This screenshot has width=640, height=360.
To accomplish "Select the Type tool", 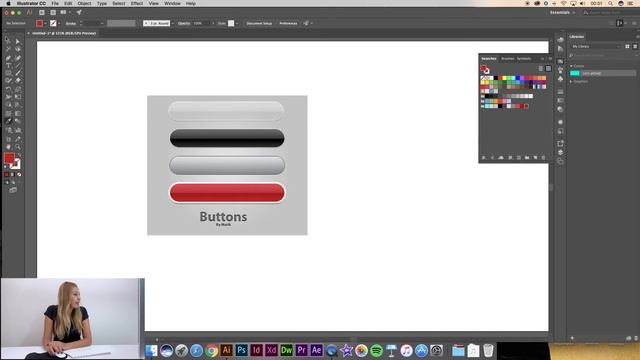I will [x=8, y=65].
